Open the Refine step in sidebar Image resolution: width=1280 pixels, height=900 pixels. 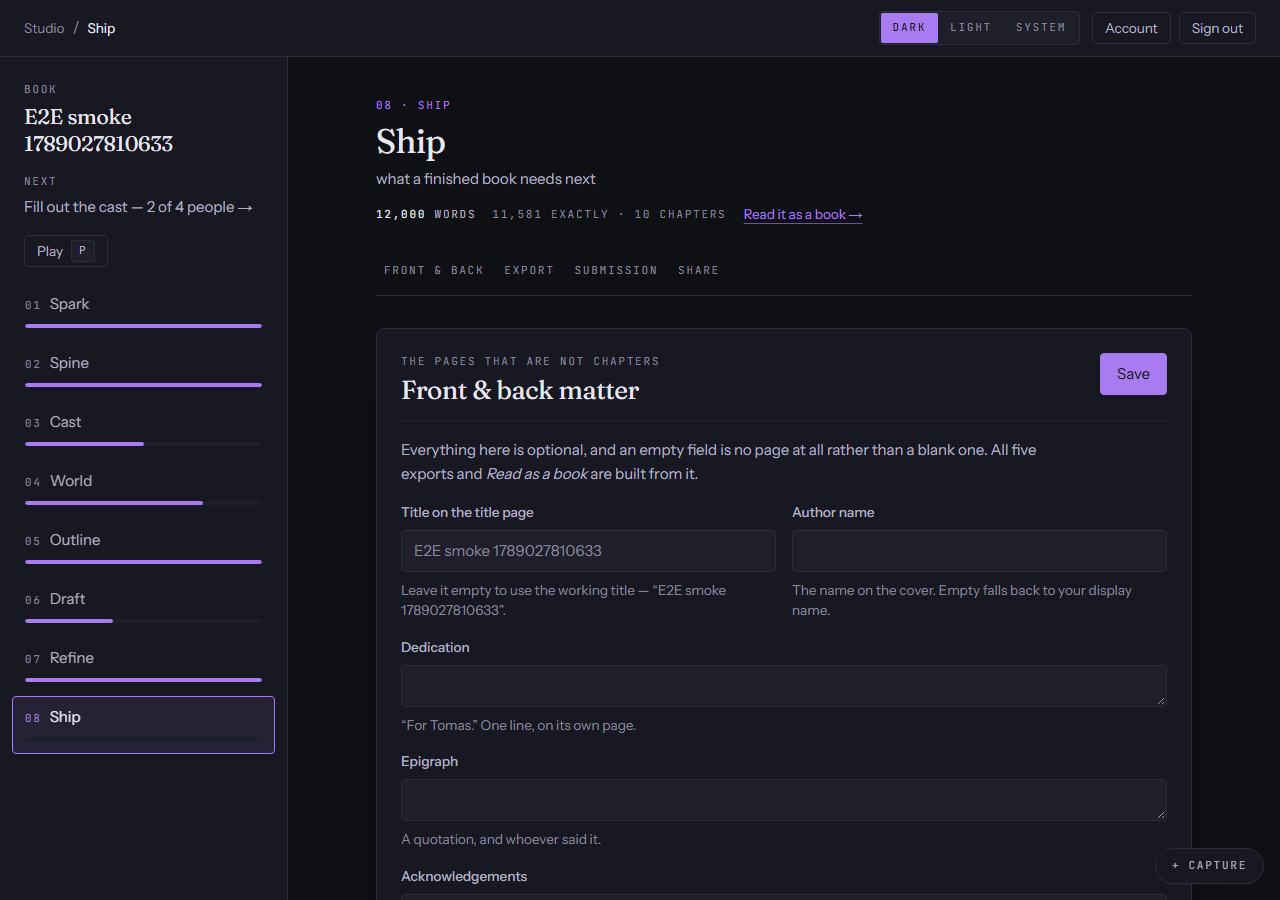coord(143,664)
